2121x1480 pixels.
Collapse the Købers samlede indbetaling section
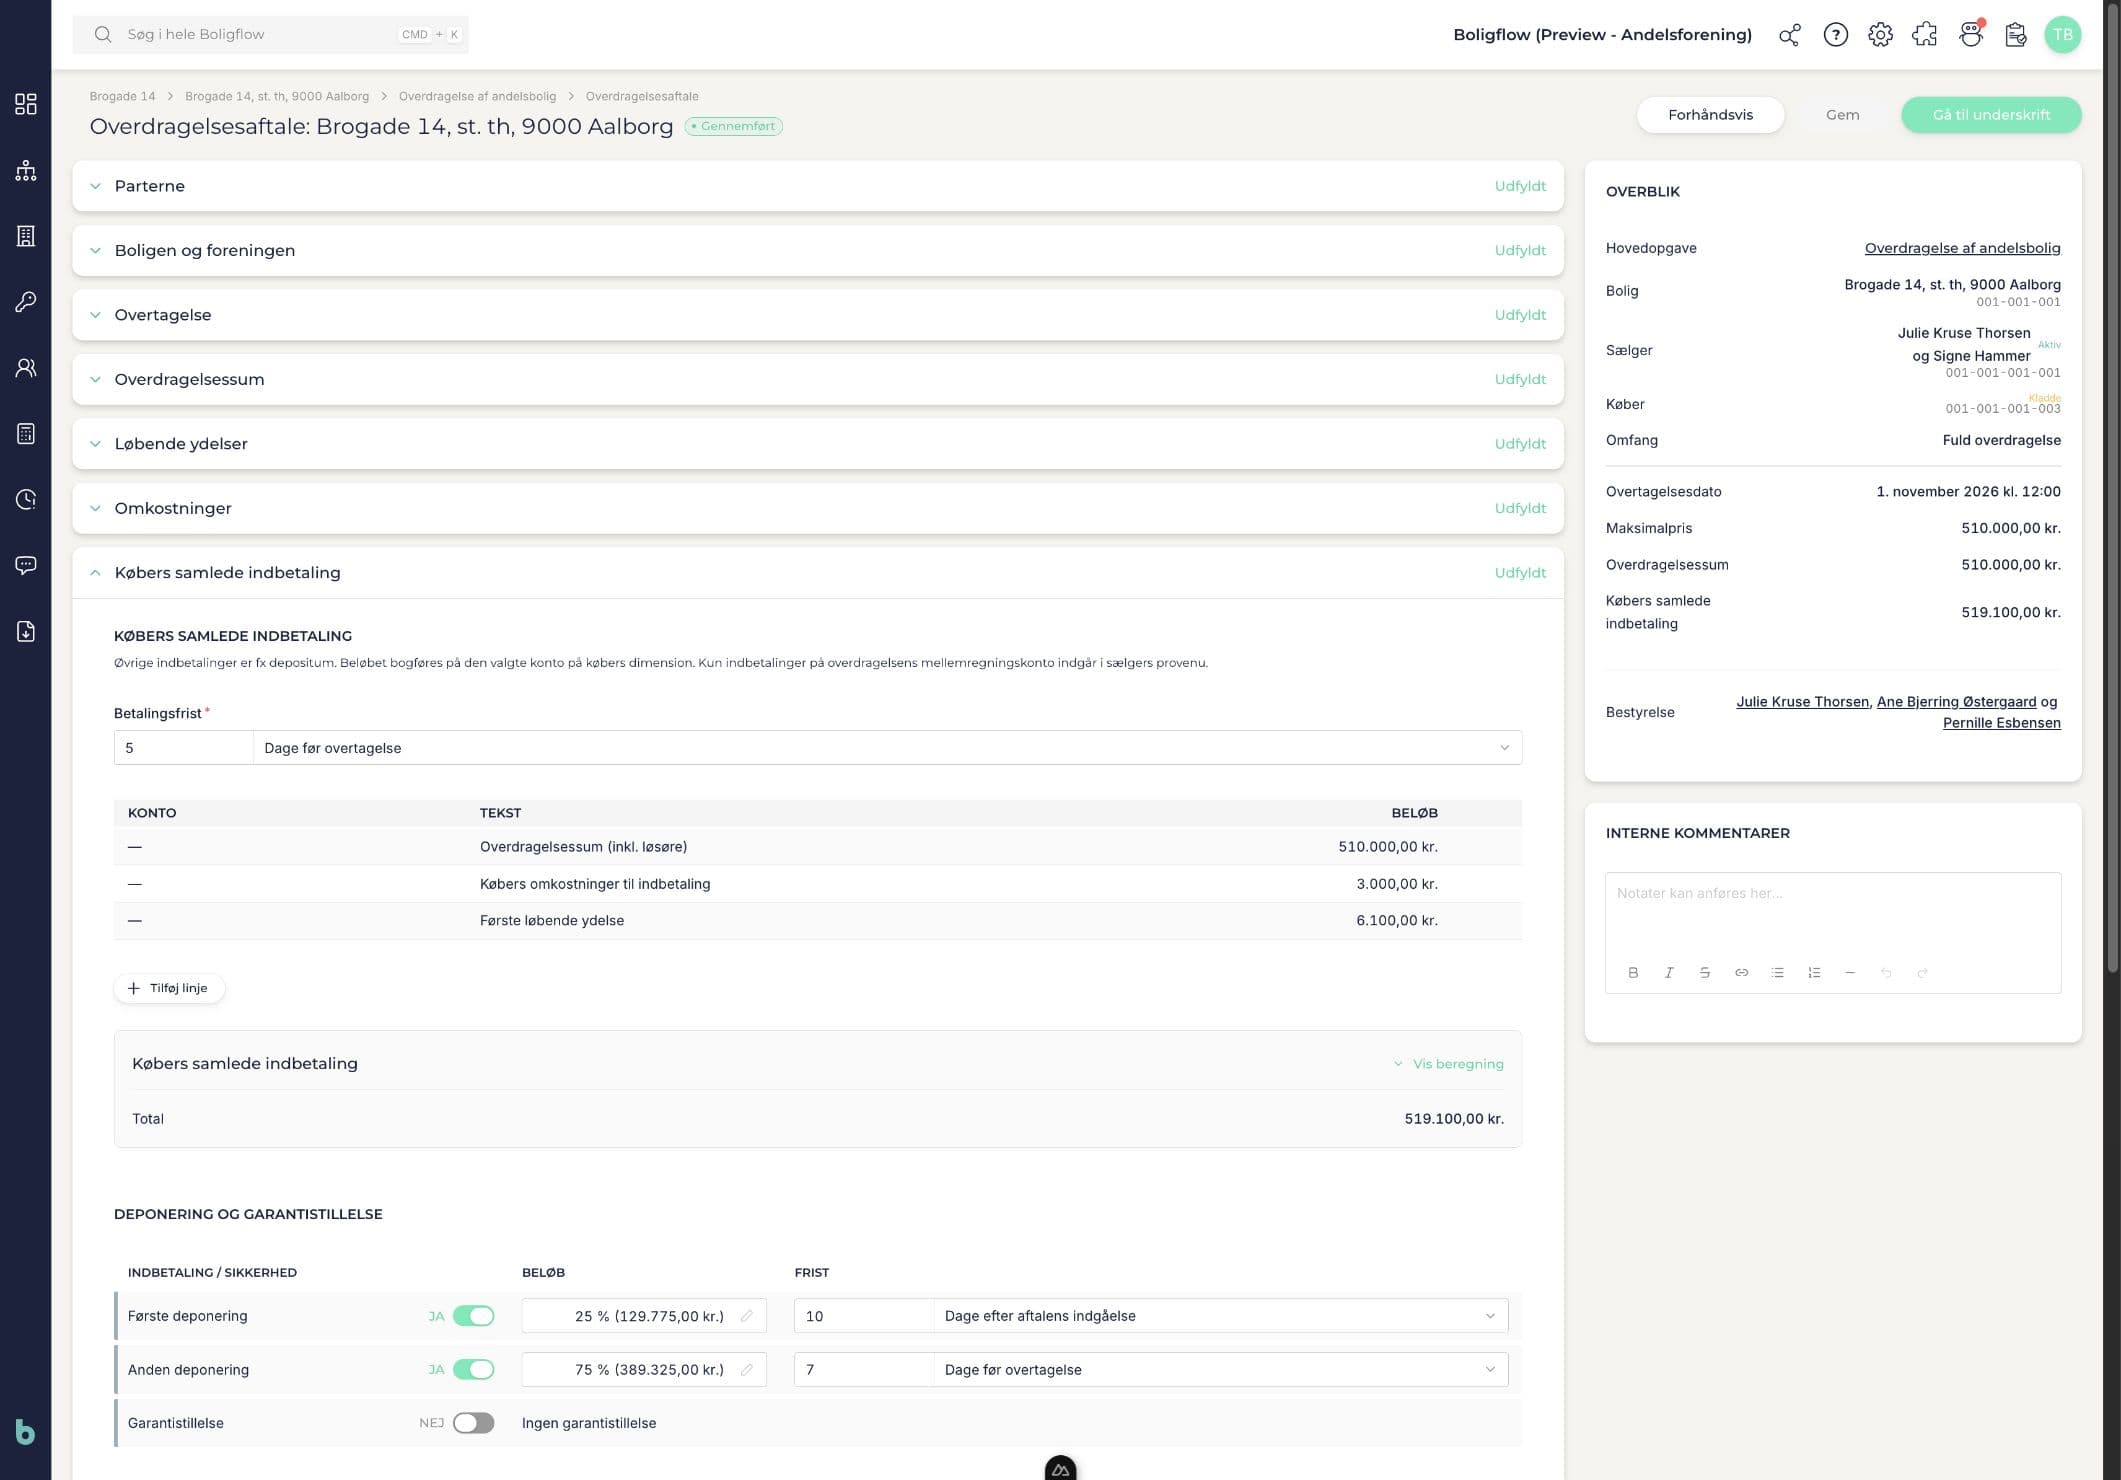click(818, 573)
